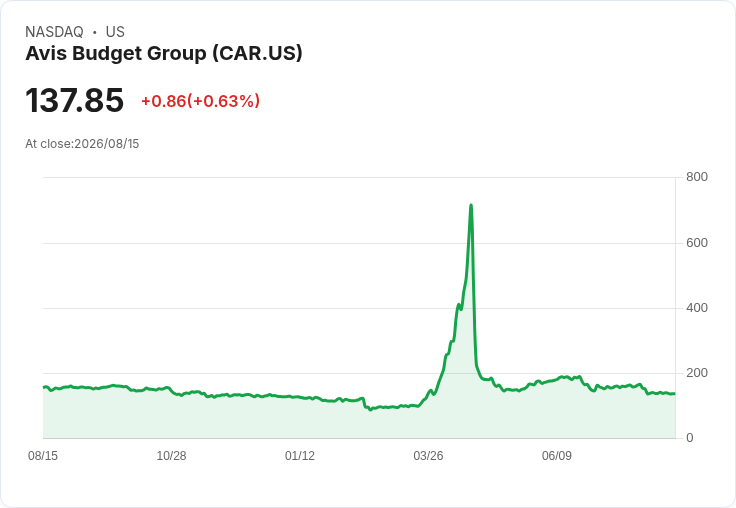Click the 200 y-axis label
The height and width of the screenshot is (508, 736).
point(697,373)
